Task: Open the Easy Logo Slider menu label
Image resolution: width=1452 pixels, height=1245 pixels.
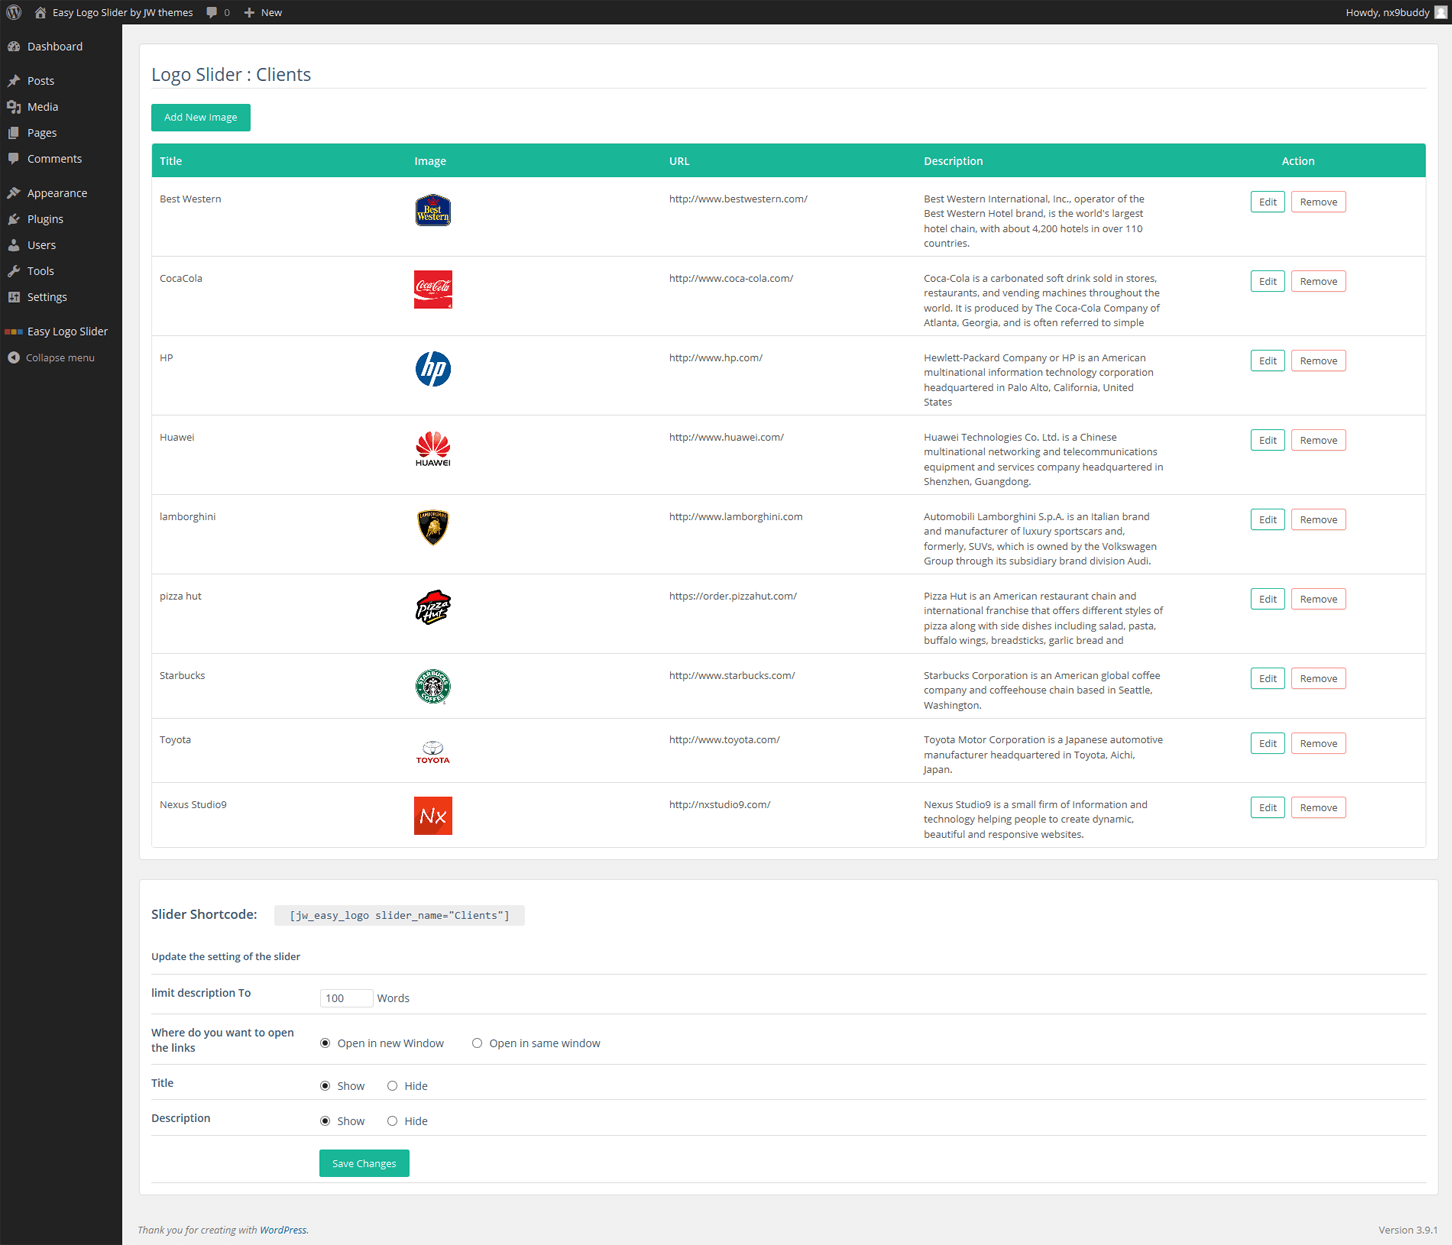Action: point(67,331)
